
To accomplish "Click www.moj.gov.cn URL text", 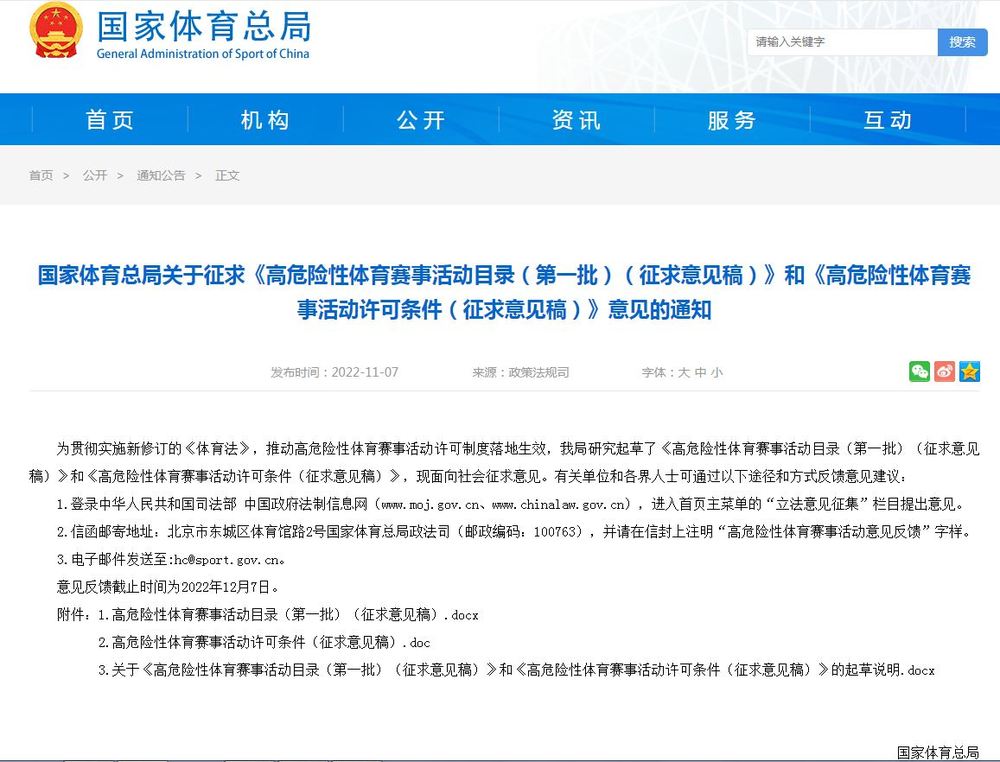I will [x=430, y=504].
